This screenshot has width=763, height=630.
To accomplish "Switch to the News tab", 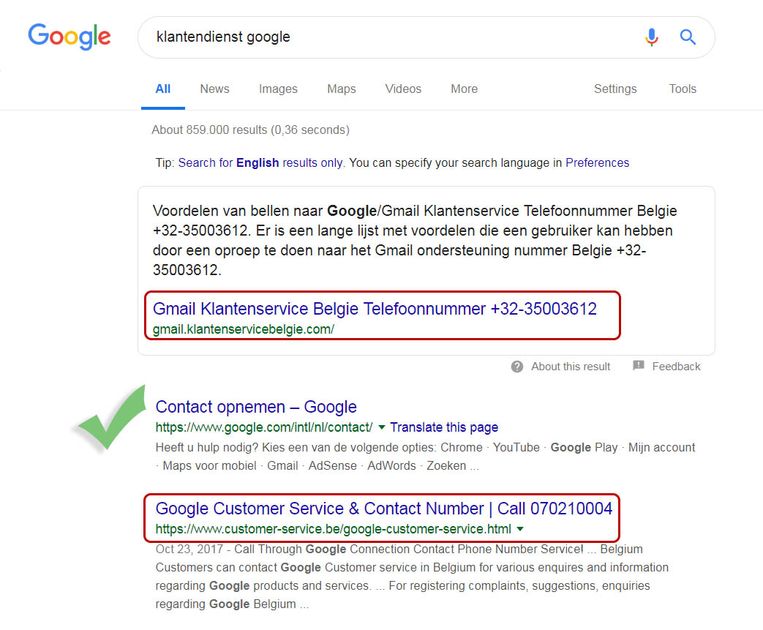I will [x=214, y=89].
